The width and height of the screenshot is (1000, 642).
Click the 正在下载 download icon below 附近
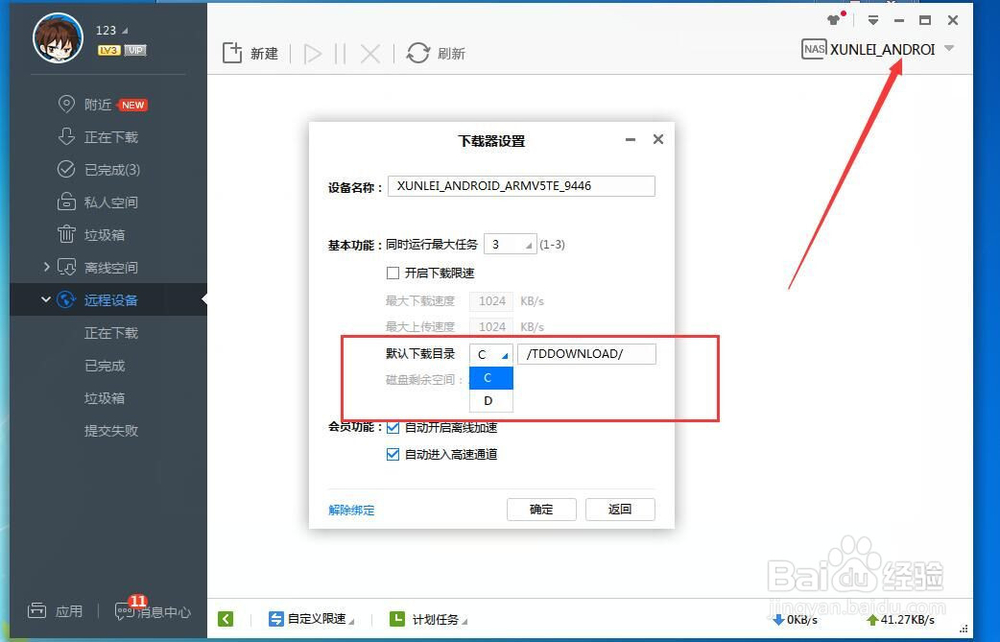pos(66,136)
